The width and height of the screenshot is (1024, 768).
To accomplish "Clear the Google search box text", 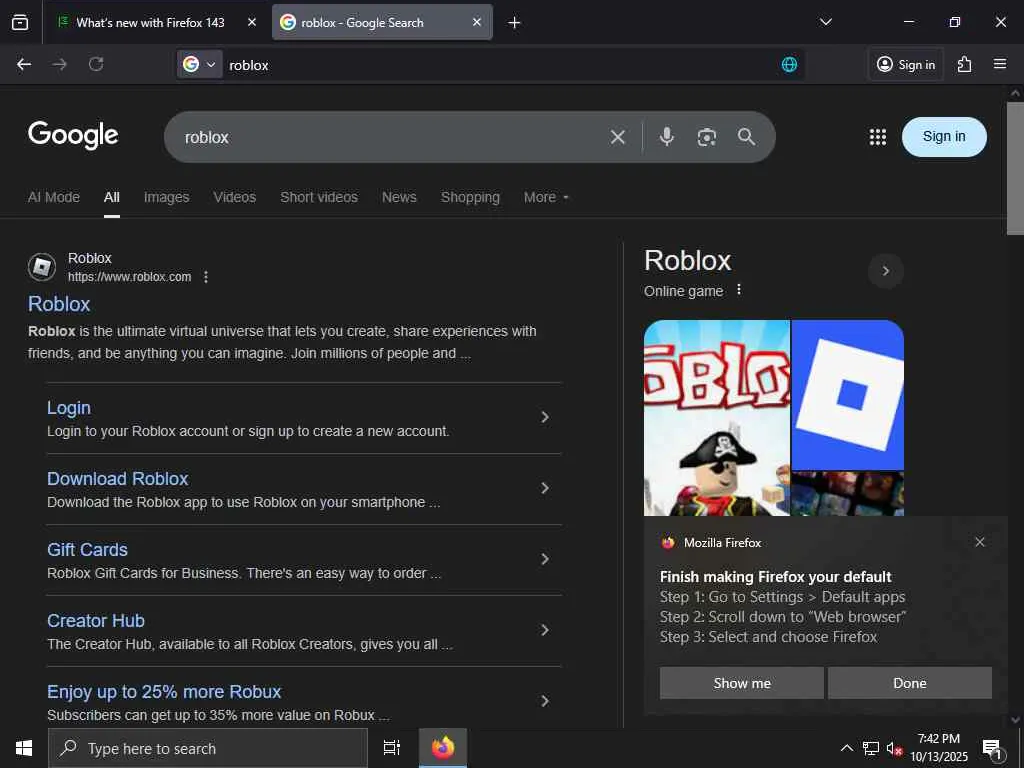I will (617, 137).
